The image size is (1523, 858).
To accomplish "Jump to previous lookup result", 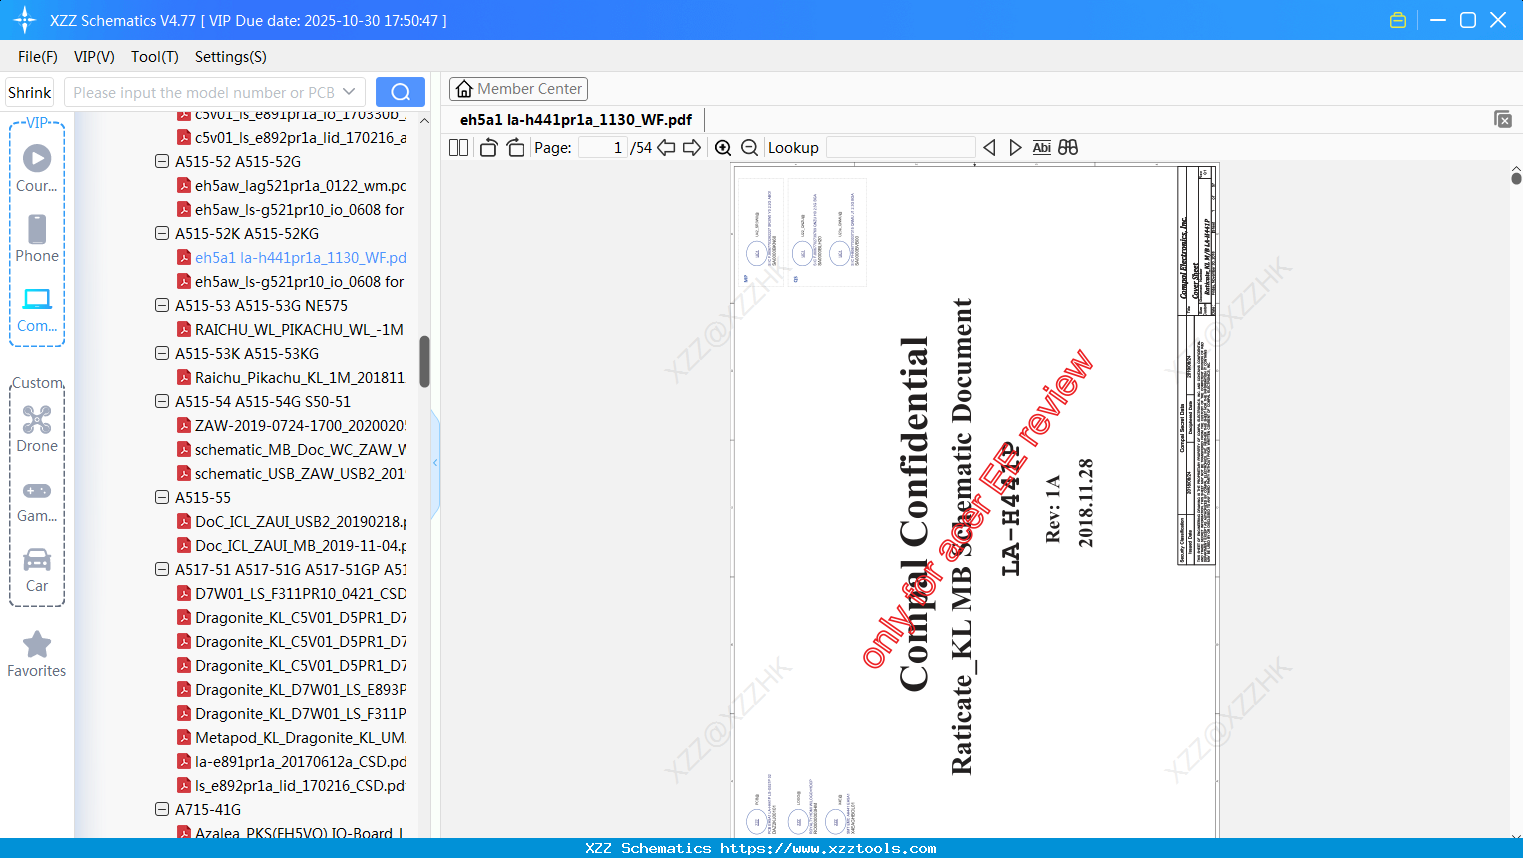I will [989, 148].
